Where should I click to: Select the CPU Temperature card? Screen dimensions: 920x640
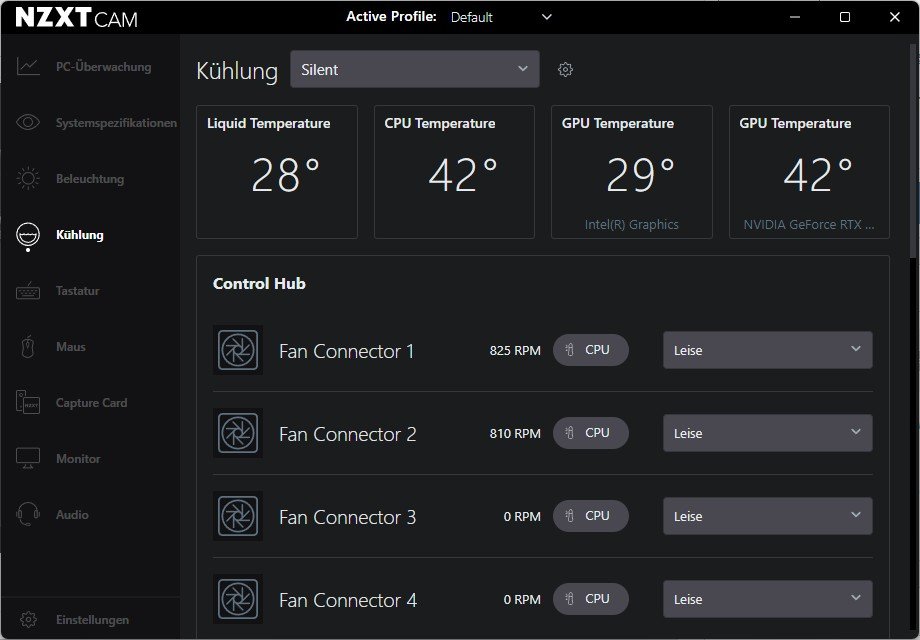pos(454,172)
